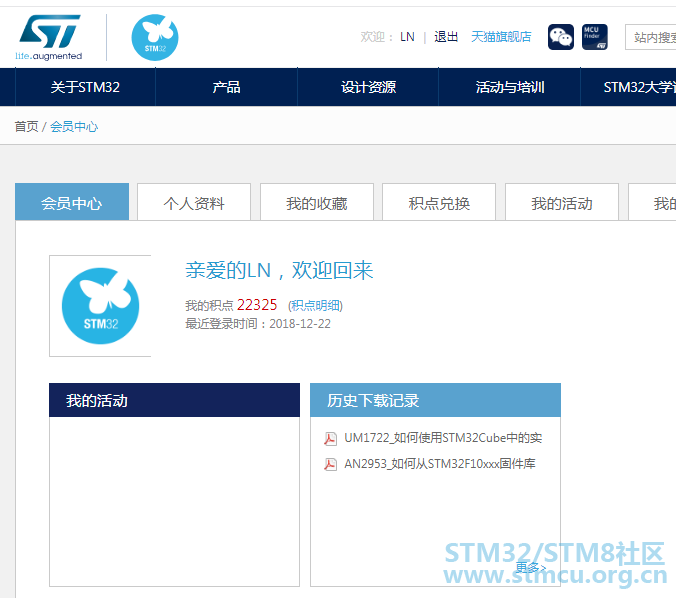This screenshot has height=598, width=676.
Task: Open UM1722 STM32Cube document link
Action: coord(443,438)
